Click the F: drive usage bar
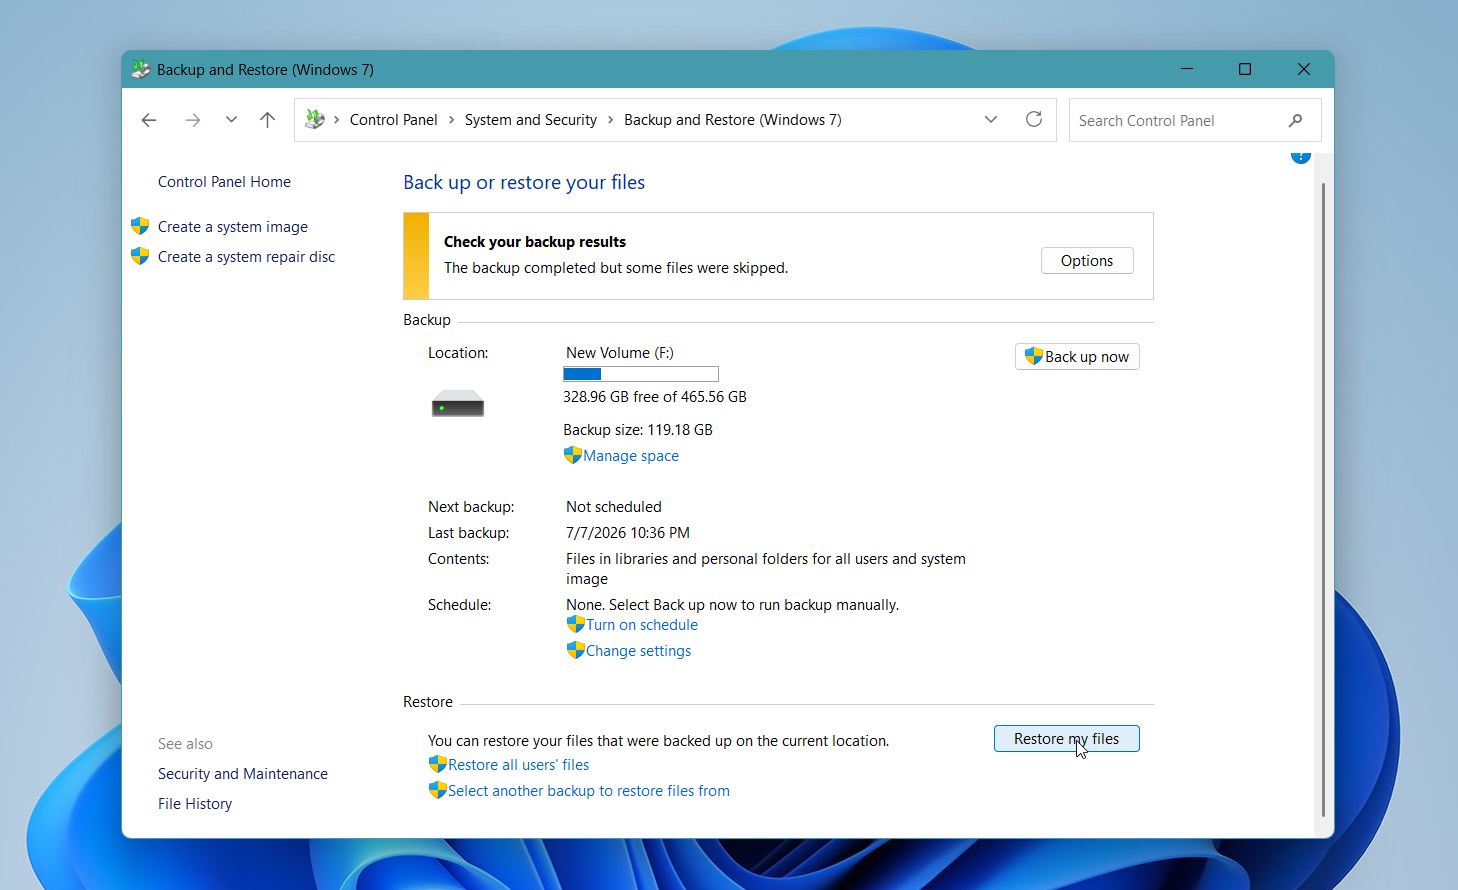Viewport: 1458px width, 890px height. click(641, 374)
